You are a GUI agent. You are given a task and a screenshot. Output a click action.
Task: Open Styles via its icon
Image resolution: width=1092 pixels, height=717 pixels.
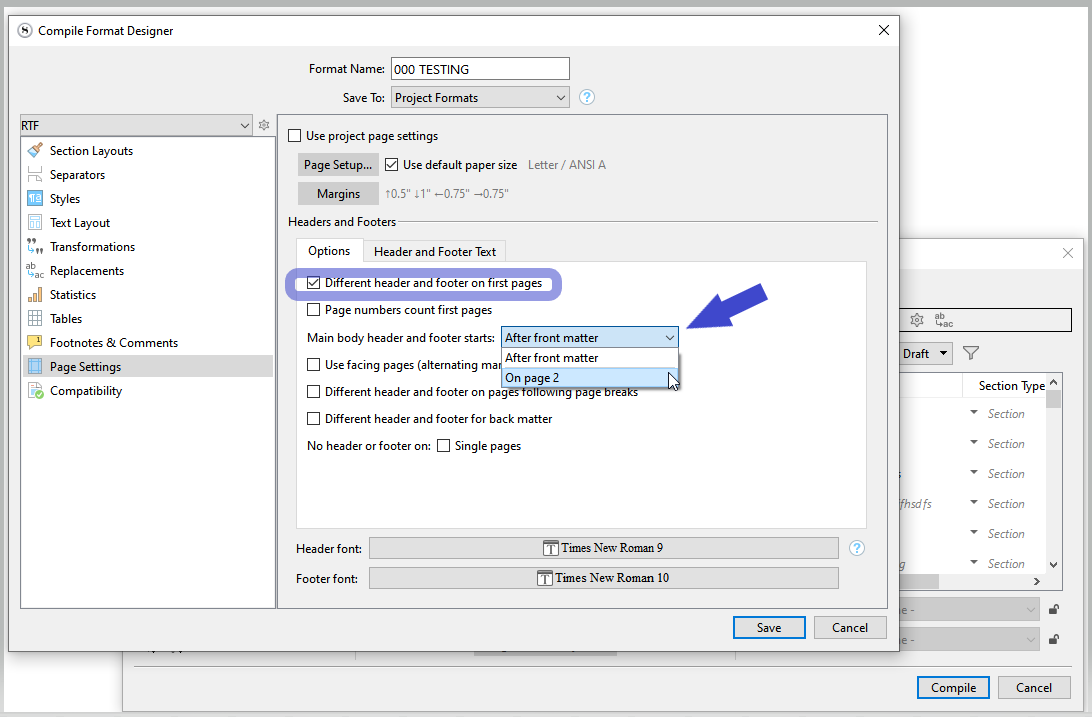[35, 198]
